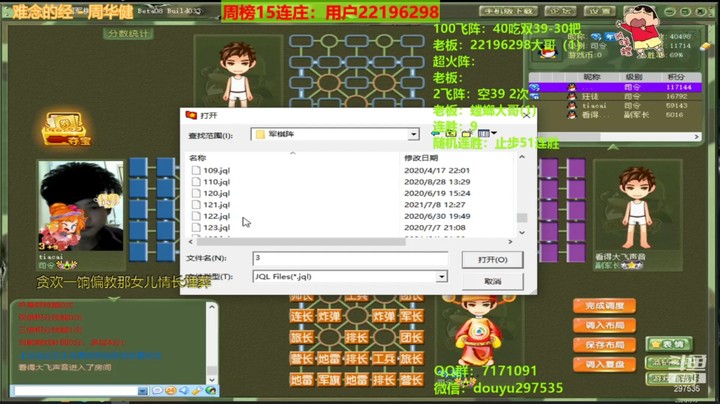Screen dimensions: 720x404
Task: Open the 设置 settings button
Action: click(599, 11)
